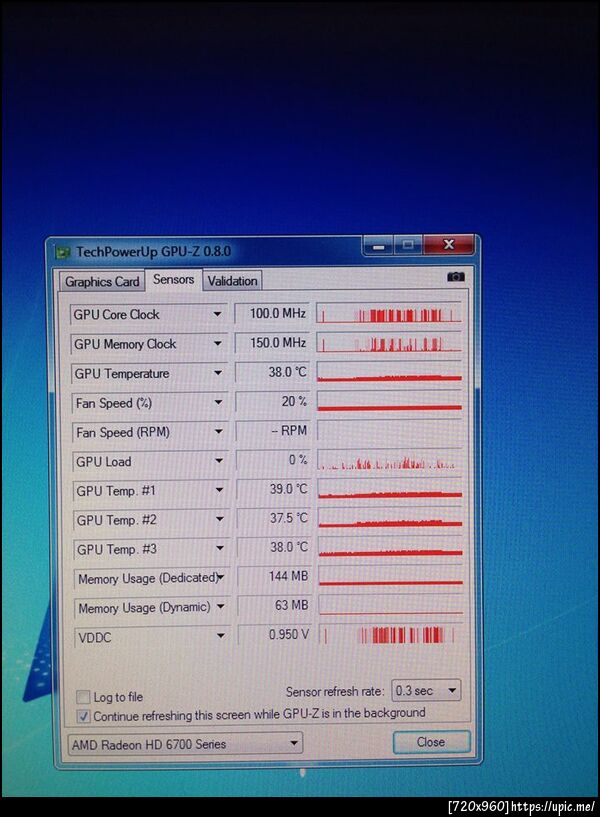Click the GPU Memory Clock history graph
600x817 pixels.
click(x=389, y=342)
